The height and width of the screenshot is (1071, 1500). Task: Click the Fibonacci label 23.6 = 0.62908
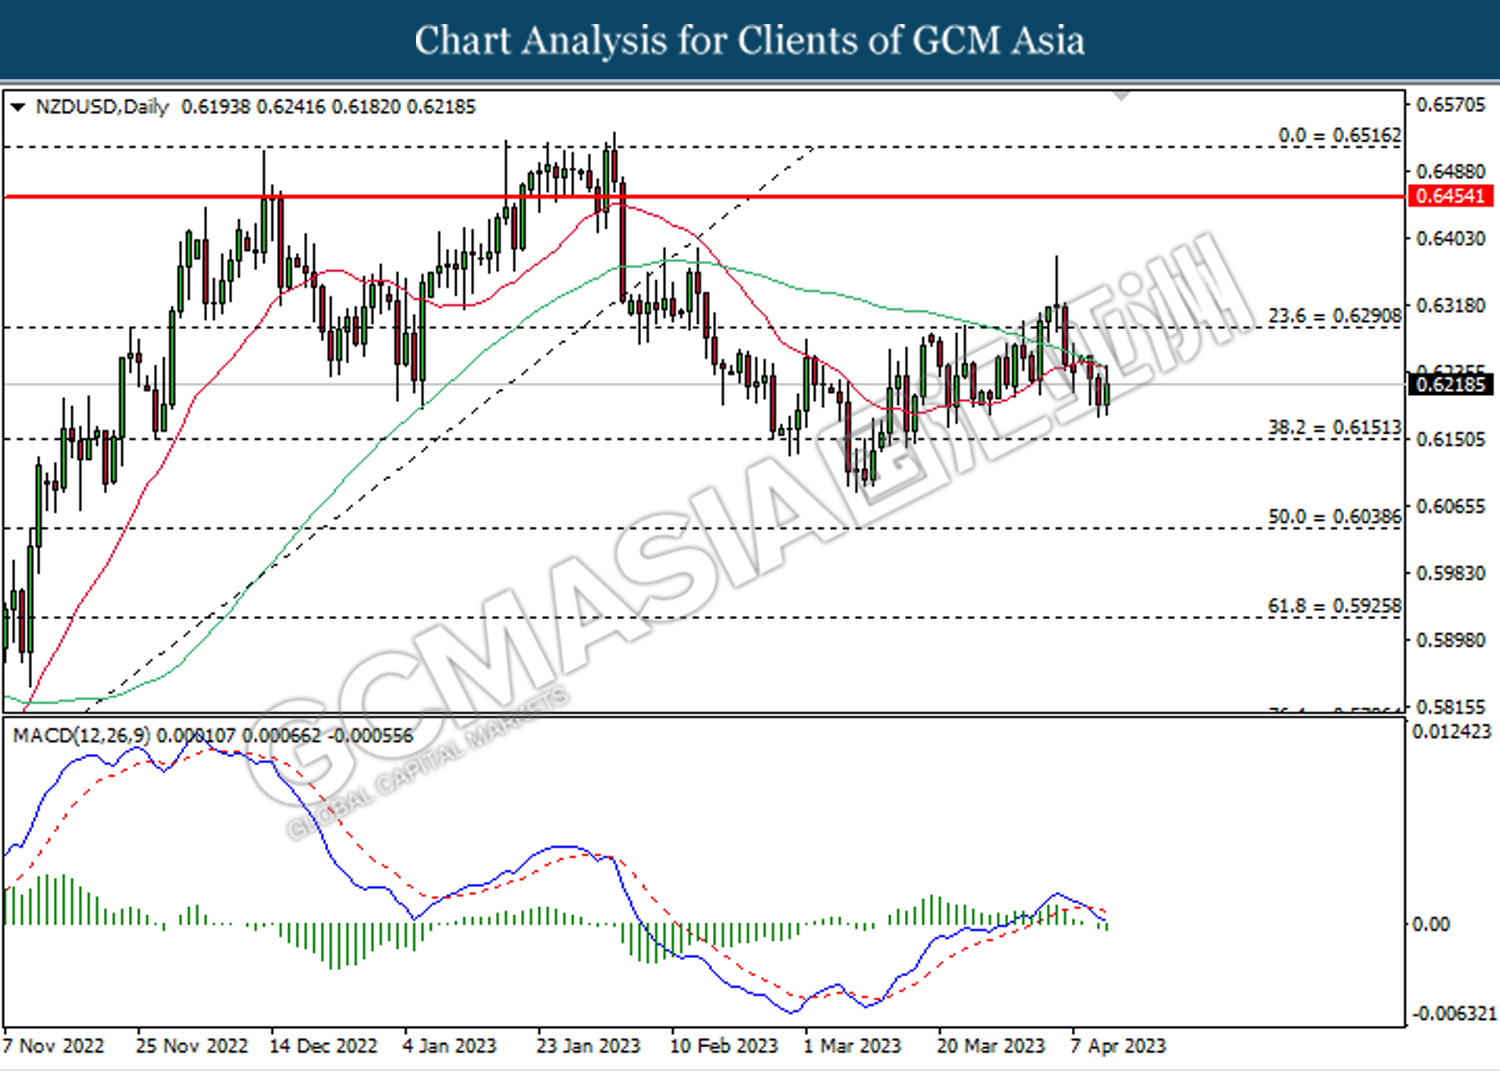tap(1335, 316)
